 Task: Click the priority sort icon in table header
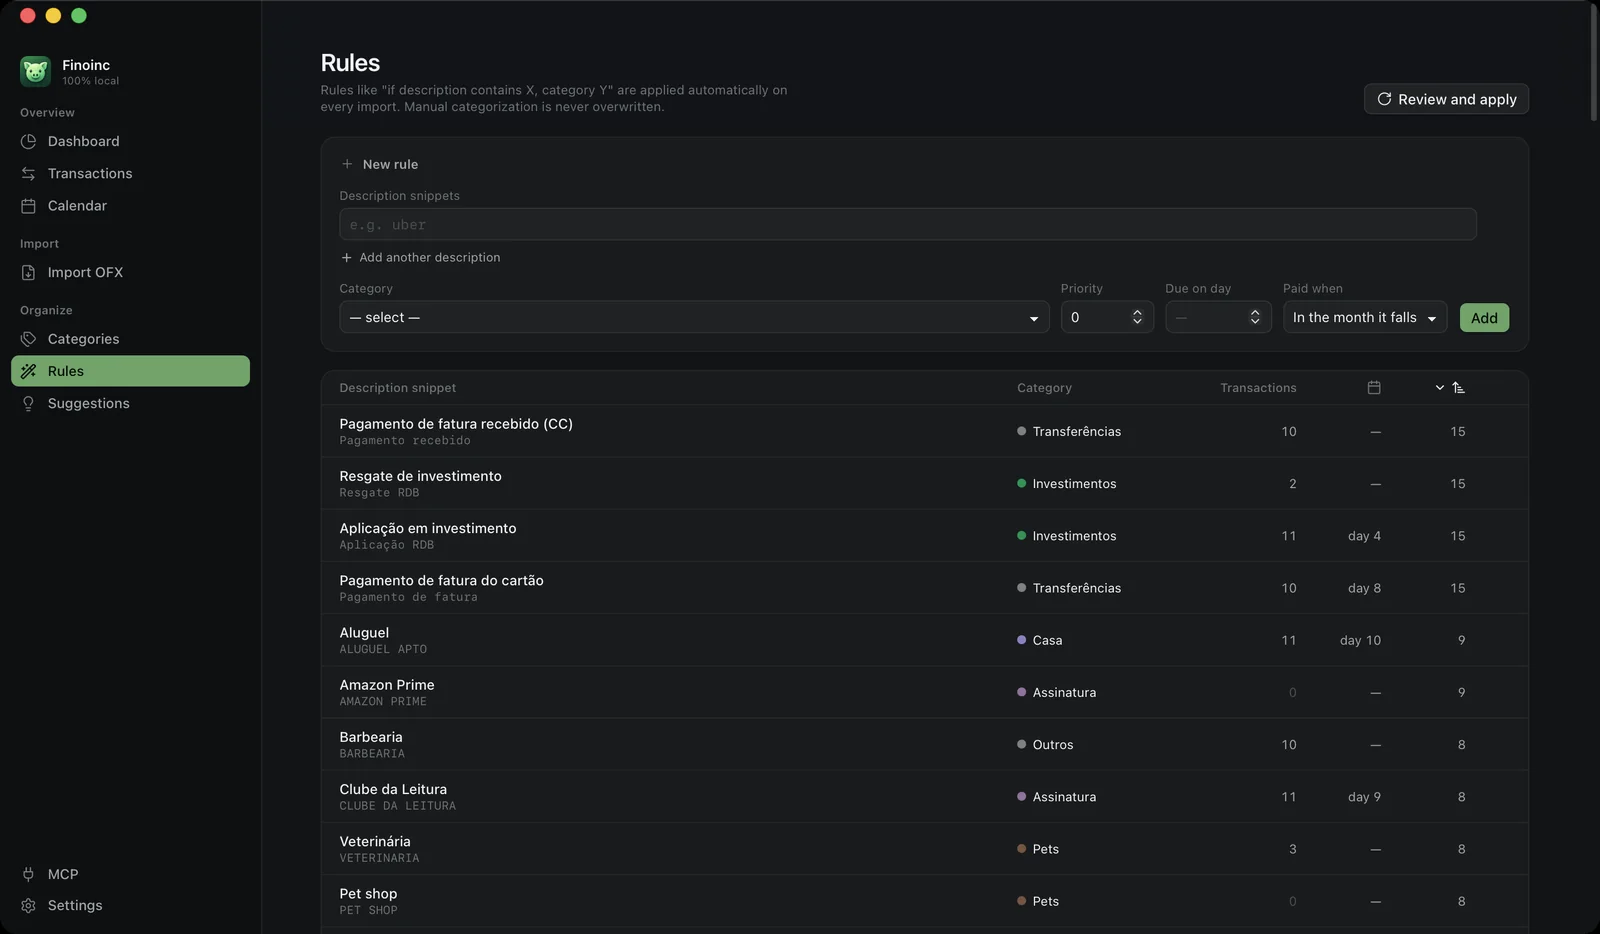[x=1458, y=387]
